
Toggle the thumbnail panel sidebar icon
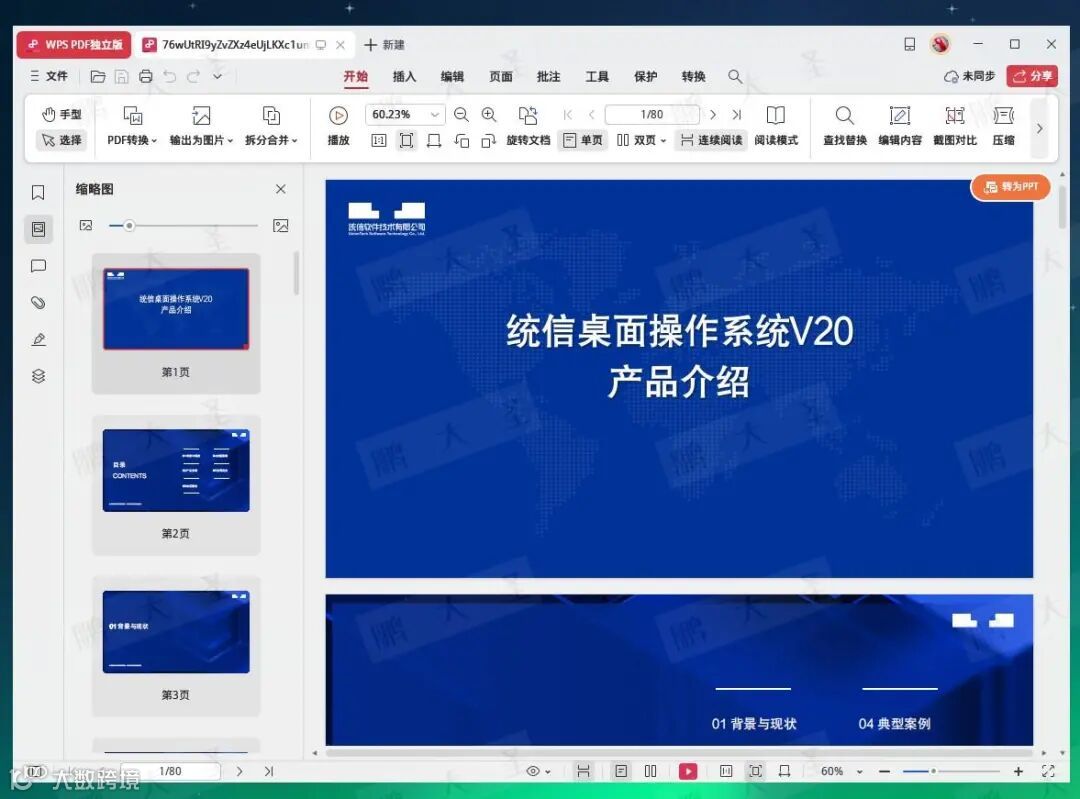point(39,229)
